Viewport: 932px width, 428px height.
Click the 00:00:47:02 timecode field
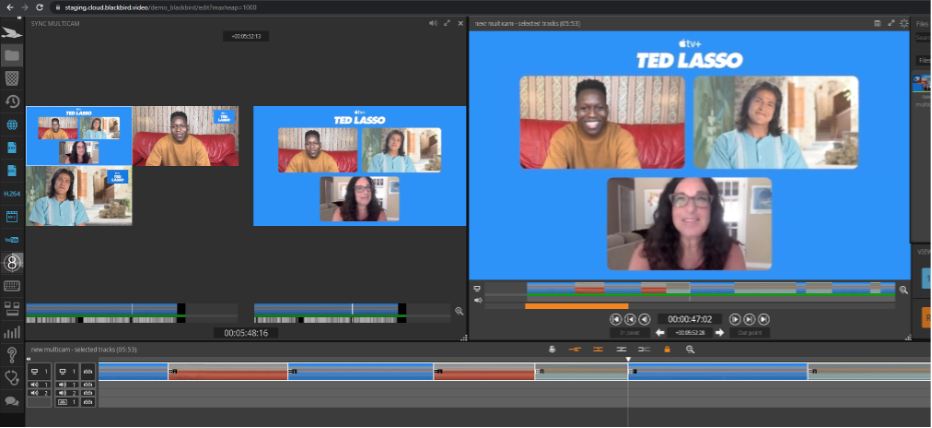click(x=689, y=319)
